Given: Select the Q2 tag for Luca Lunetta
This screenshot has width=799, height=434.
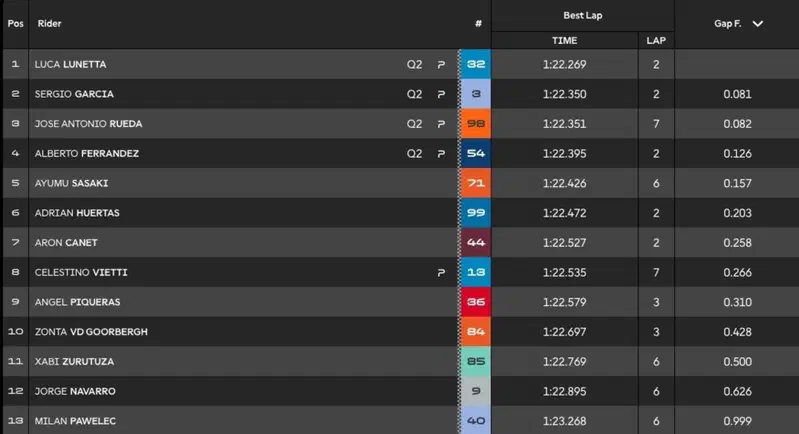Looking at the screenshot, I should (x=414, y=65).
